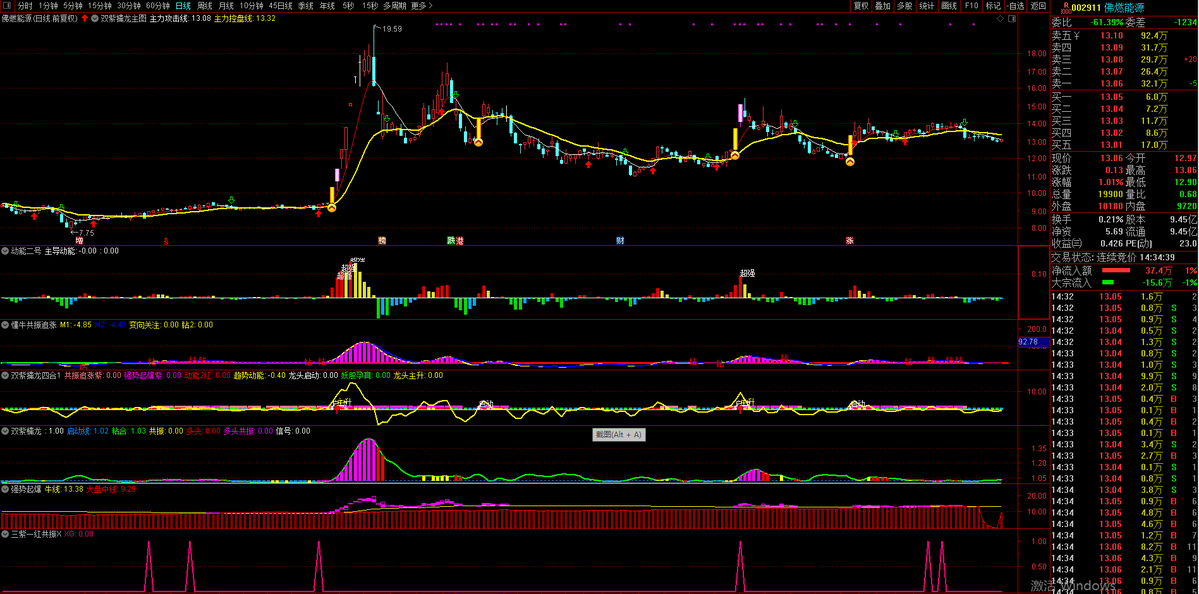Click the red up arrow beside 佛燃能源 title
1199x594 pixels.
[x=84, y=18]
